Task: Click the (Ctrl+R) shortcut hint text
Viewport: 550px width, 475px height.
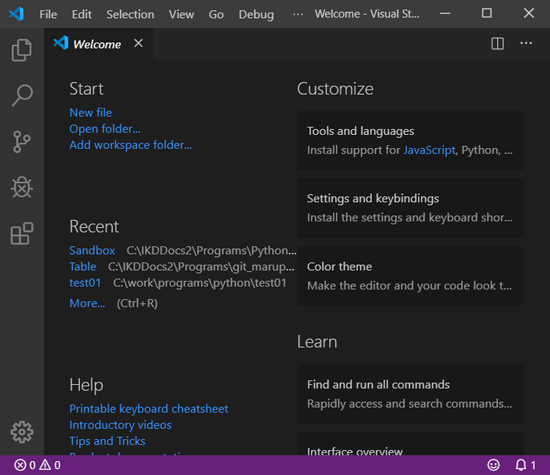Action: [x=137, y=303]
